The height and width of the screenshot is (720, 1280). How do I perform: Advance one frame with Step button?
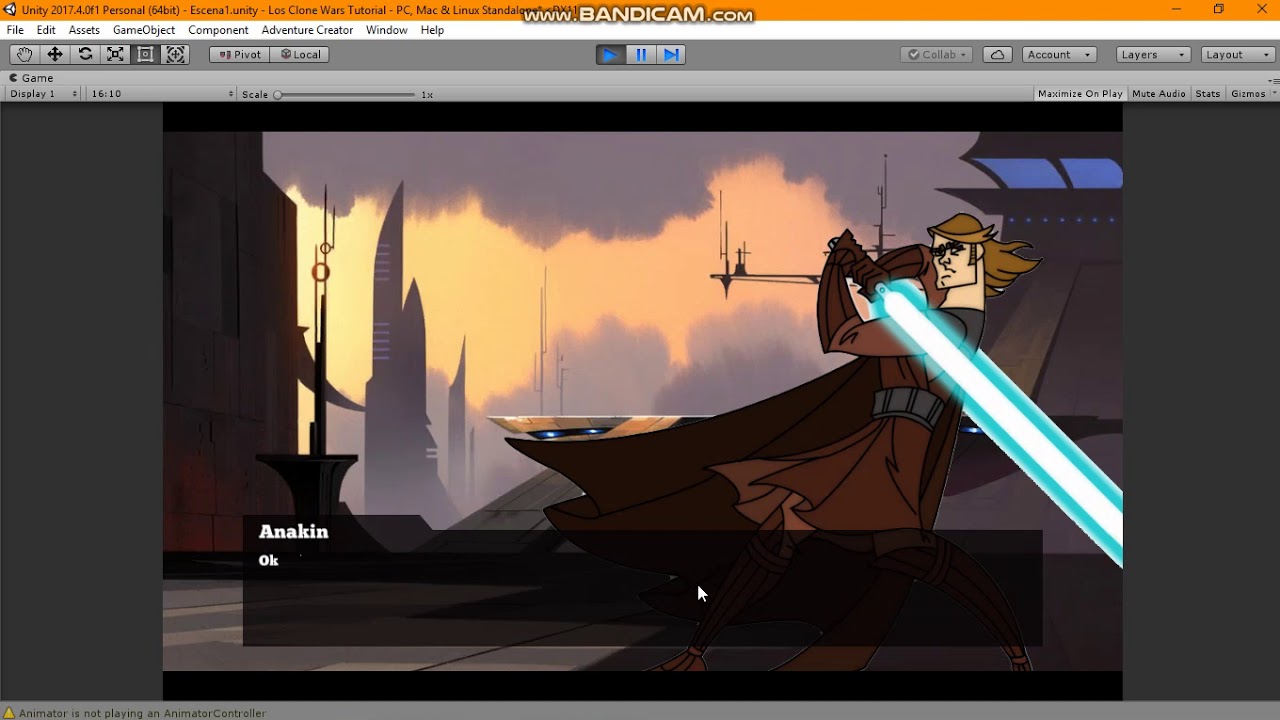click(x=672, y=55)
